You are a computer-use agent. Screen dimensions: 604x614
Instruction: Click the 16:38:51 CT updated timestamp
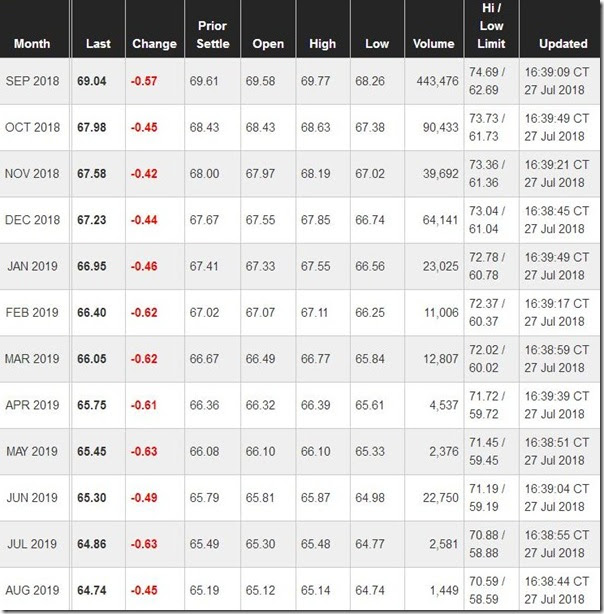(x=560, y=442)
